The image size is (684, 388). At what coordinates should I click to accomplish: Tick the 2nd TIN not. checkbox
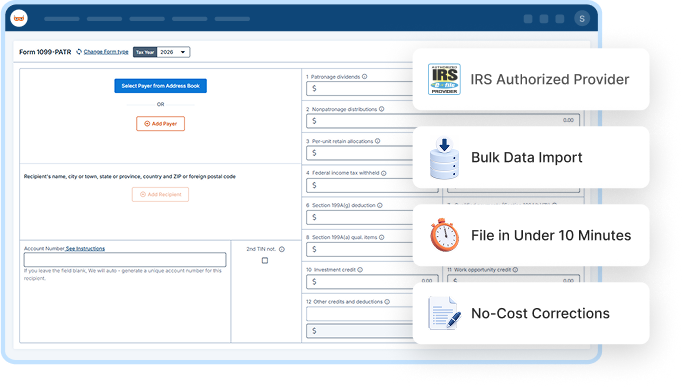(265, 261)
